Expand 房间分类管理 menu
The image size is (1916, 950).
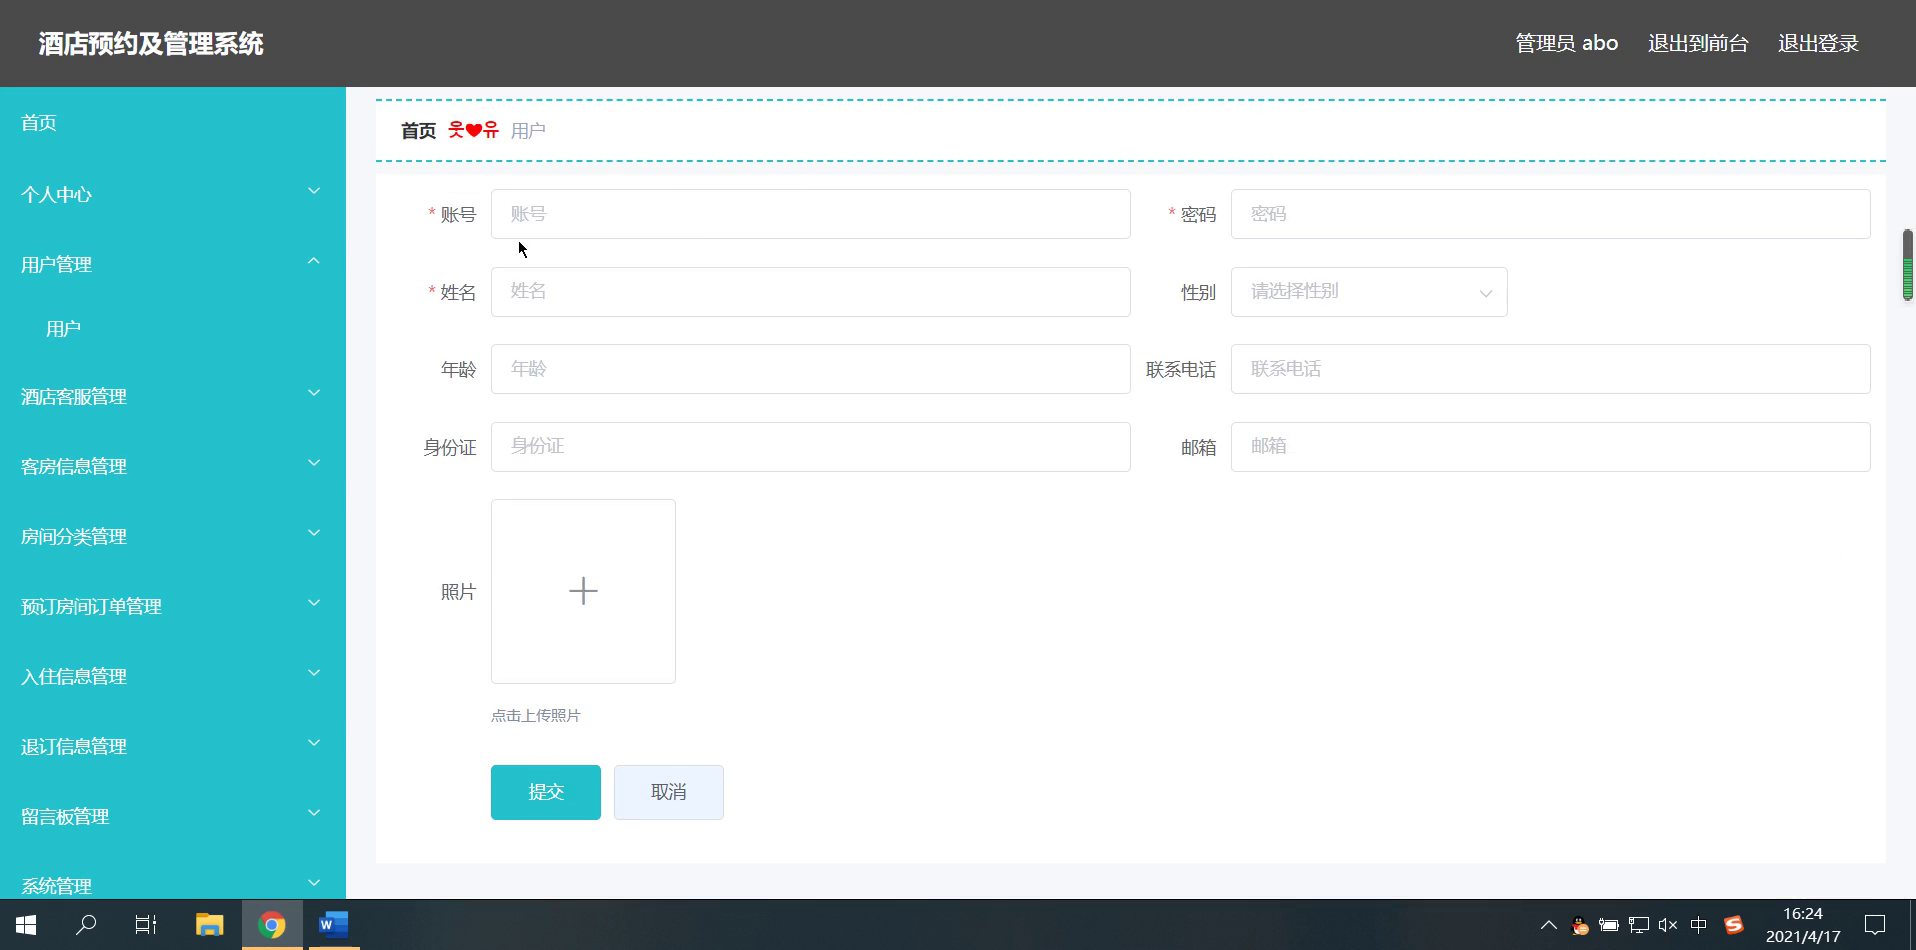click(x=173, y=536)
